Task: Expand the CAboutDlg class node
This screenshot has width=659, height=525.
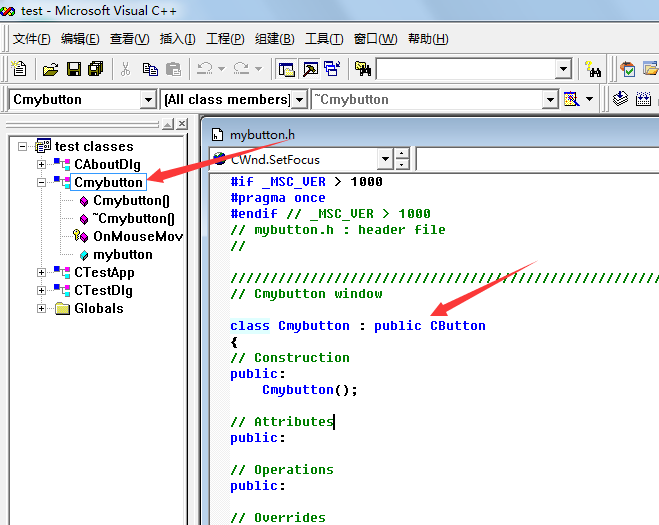Action: click(x=41, y=164)
